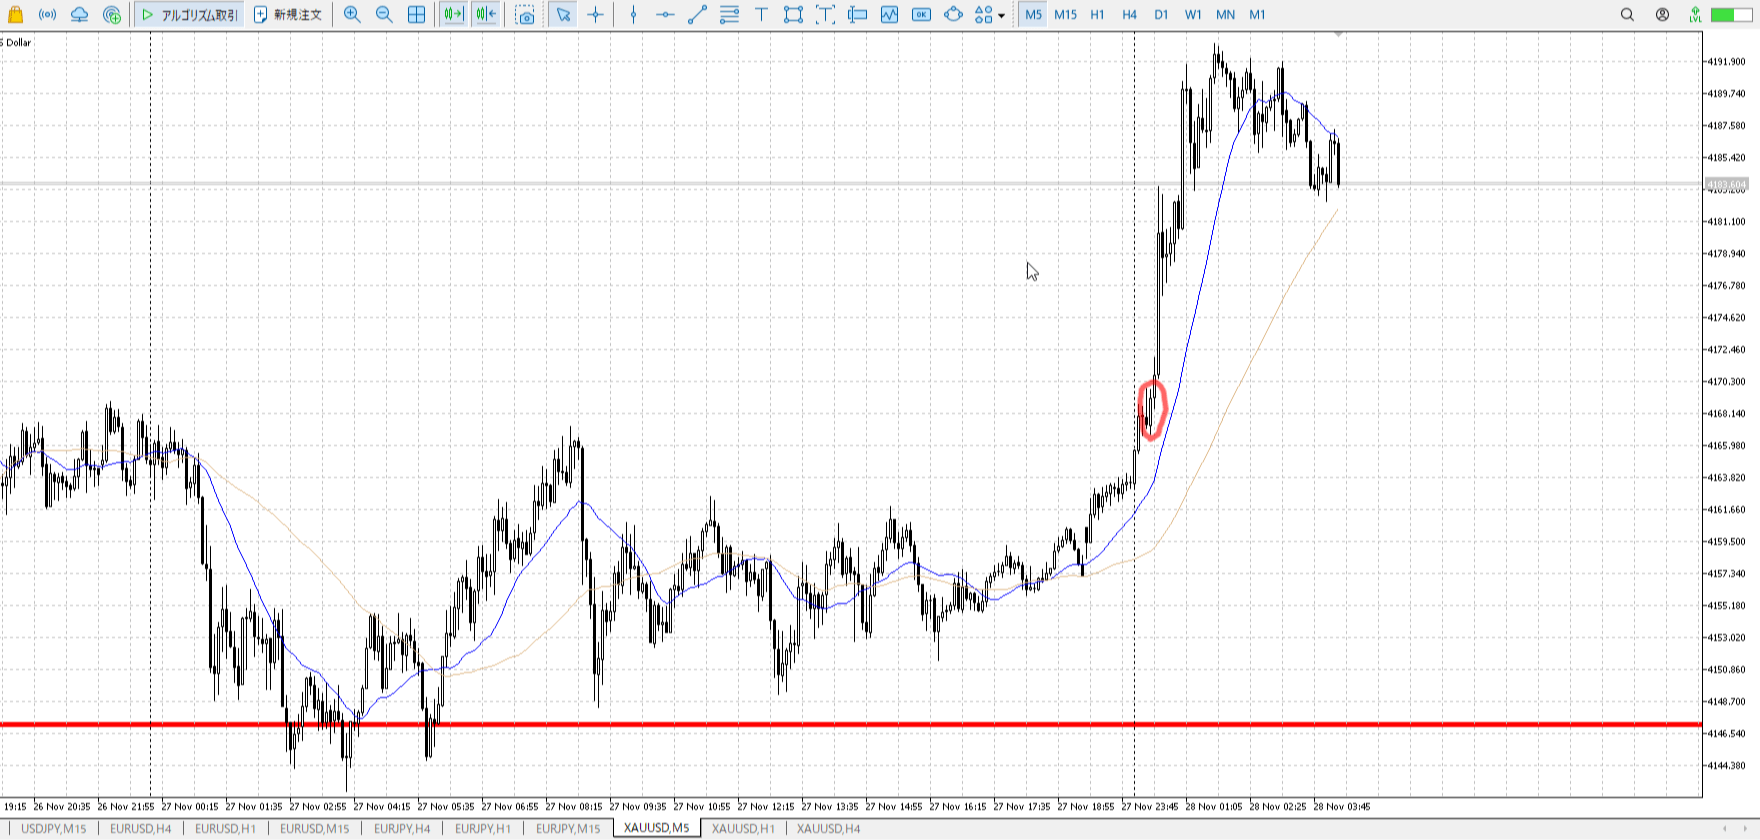
Task: Expand the objects shapes dropdown arrow
Action: click(1001, 16)
